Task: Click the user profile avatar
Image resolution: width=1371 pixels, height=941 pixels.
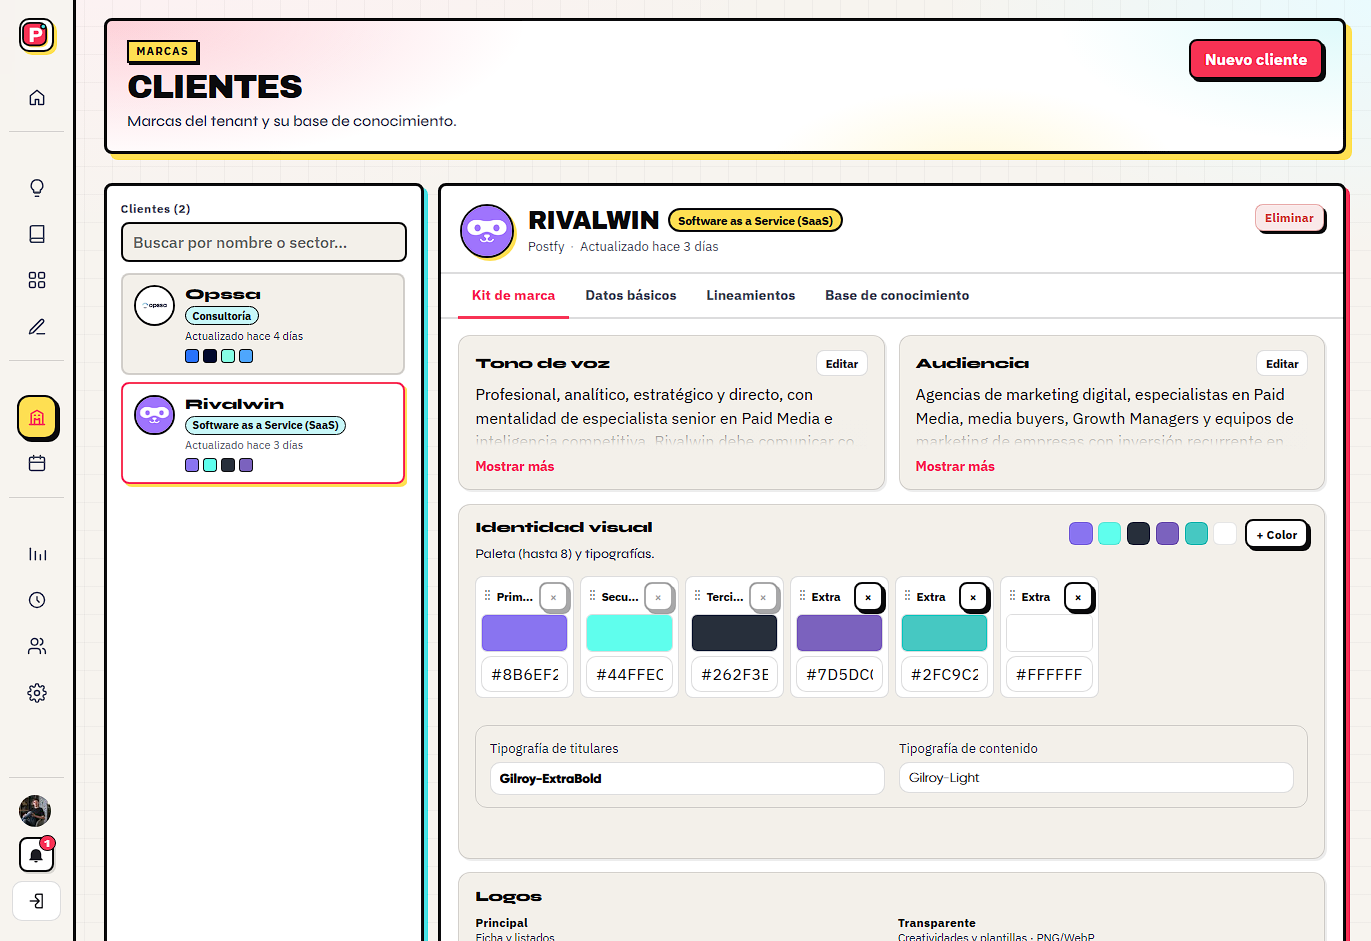Action: tap(35, 810)
